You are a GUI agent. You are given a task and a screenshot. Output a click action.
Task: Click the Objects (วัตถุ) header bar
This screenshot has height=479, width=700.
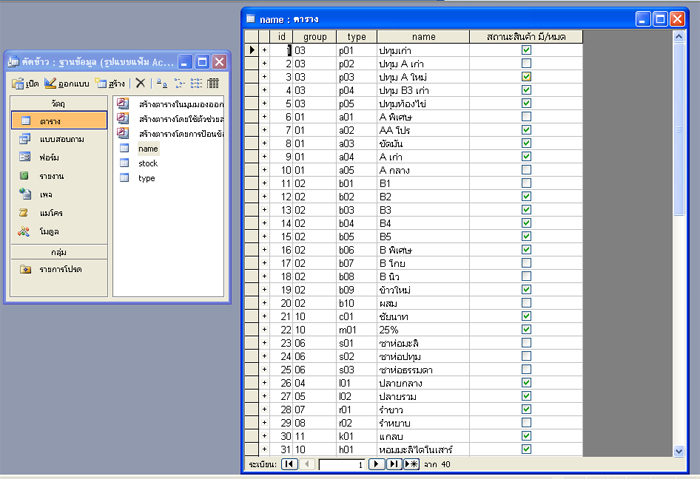point(59,104)
